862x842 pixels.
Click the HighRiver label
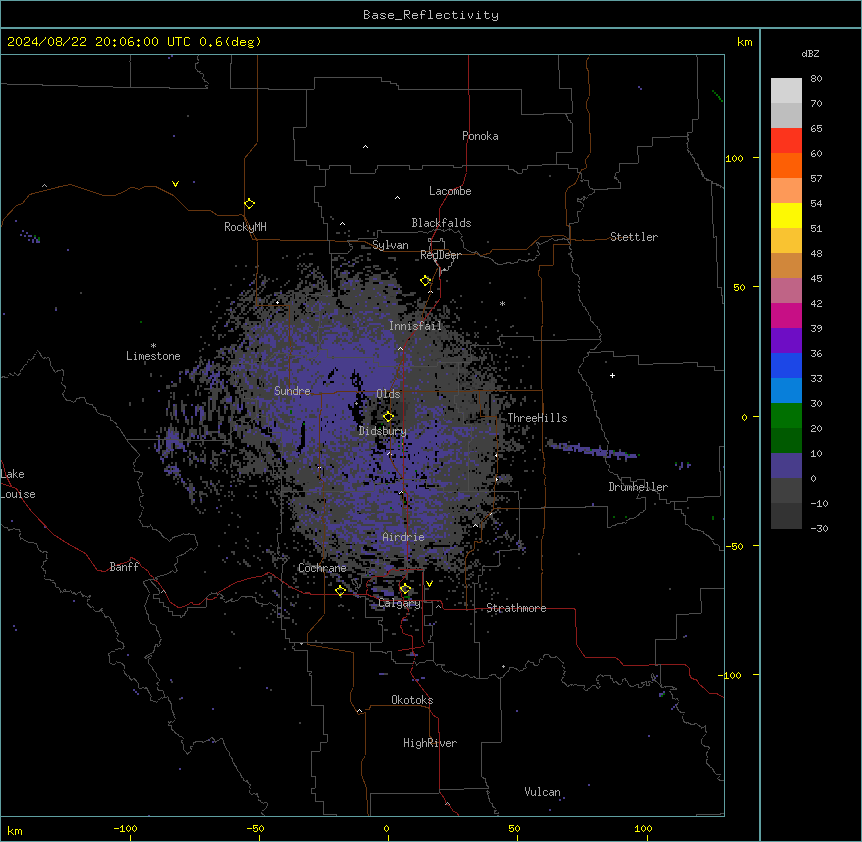click(x=430, y=743)
